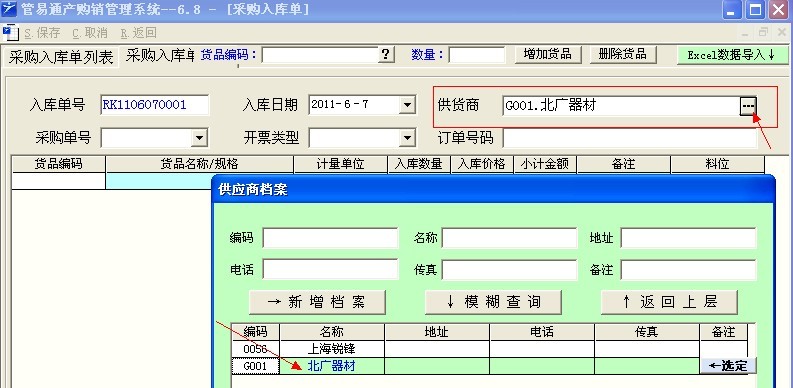Click the 新增档案 button
This screenshot has height=388, width=793.
[x=318, y=302]
